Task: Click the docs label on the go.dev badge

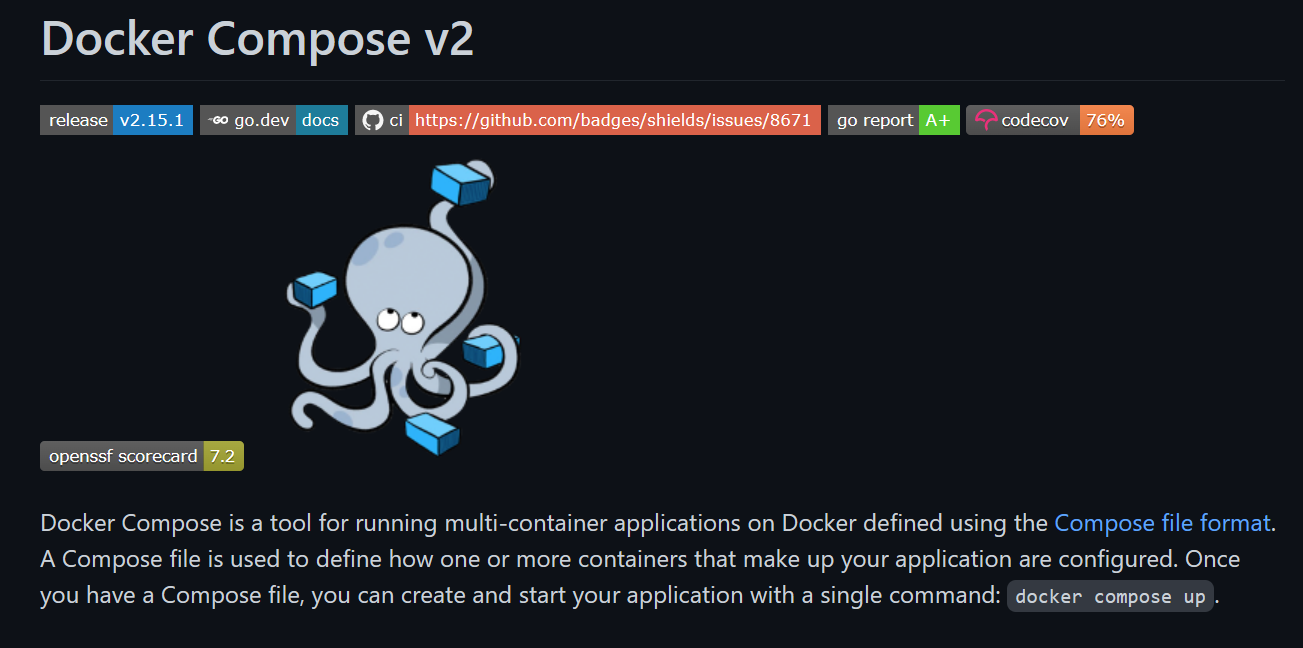Action: point(321,119)
